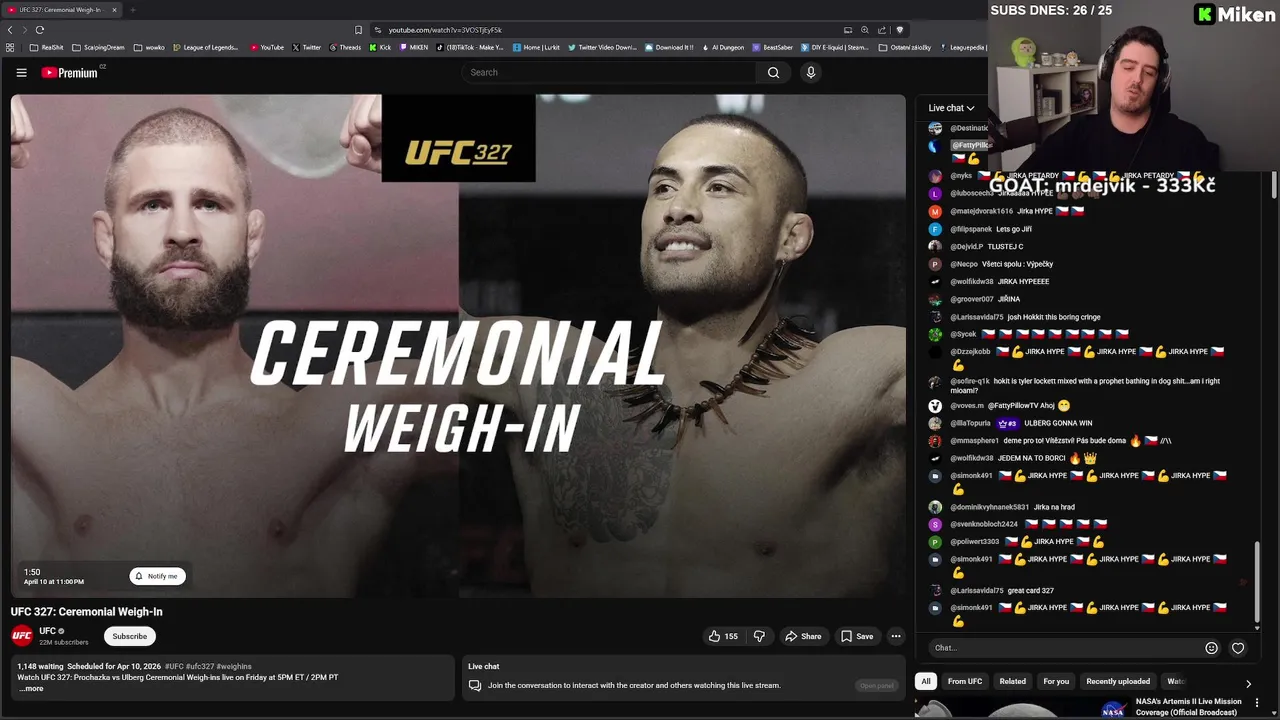
Task: Like the video with thumbs-up icon
Action: 723,636
